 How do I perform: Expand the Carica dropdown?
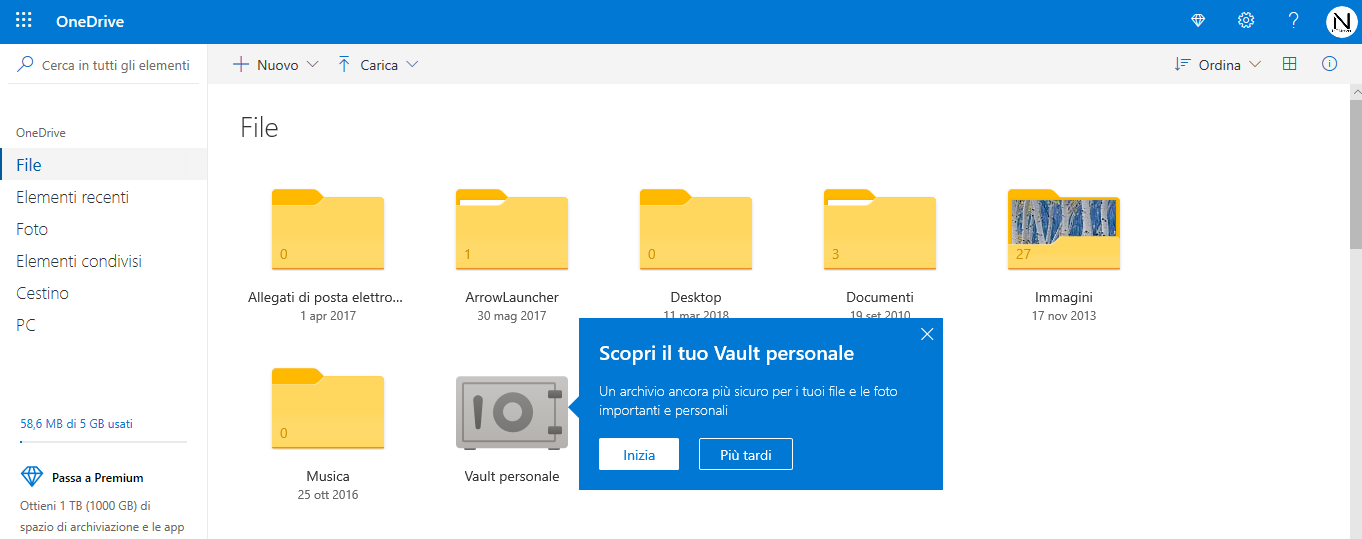click(412, 65)
